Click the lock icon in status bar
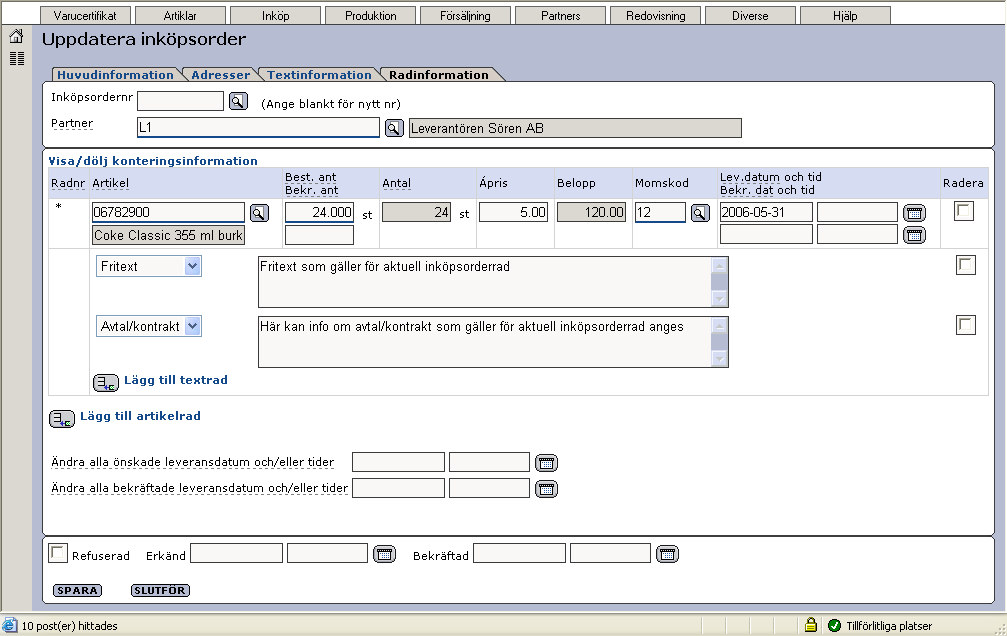The width and height of the screenshot is (1007, 636). (x=811, y=624)
